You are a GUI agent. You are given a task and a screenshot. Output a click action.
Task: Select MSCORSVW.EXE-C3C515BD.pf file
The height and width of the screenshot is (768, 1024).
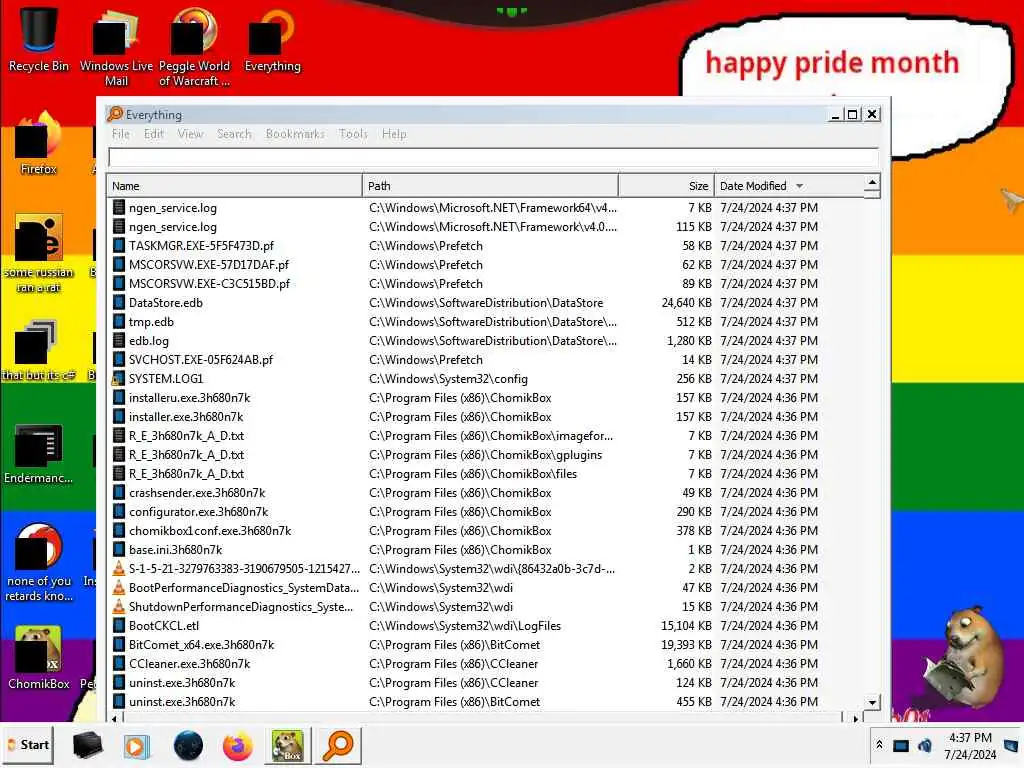pyautogui.click(x=486, y=283)
